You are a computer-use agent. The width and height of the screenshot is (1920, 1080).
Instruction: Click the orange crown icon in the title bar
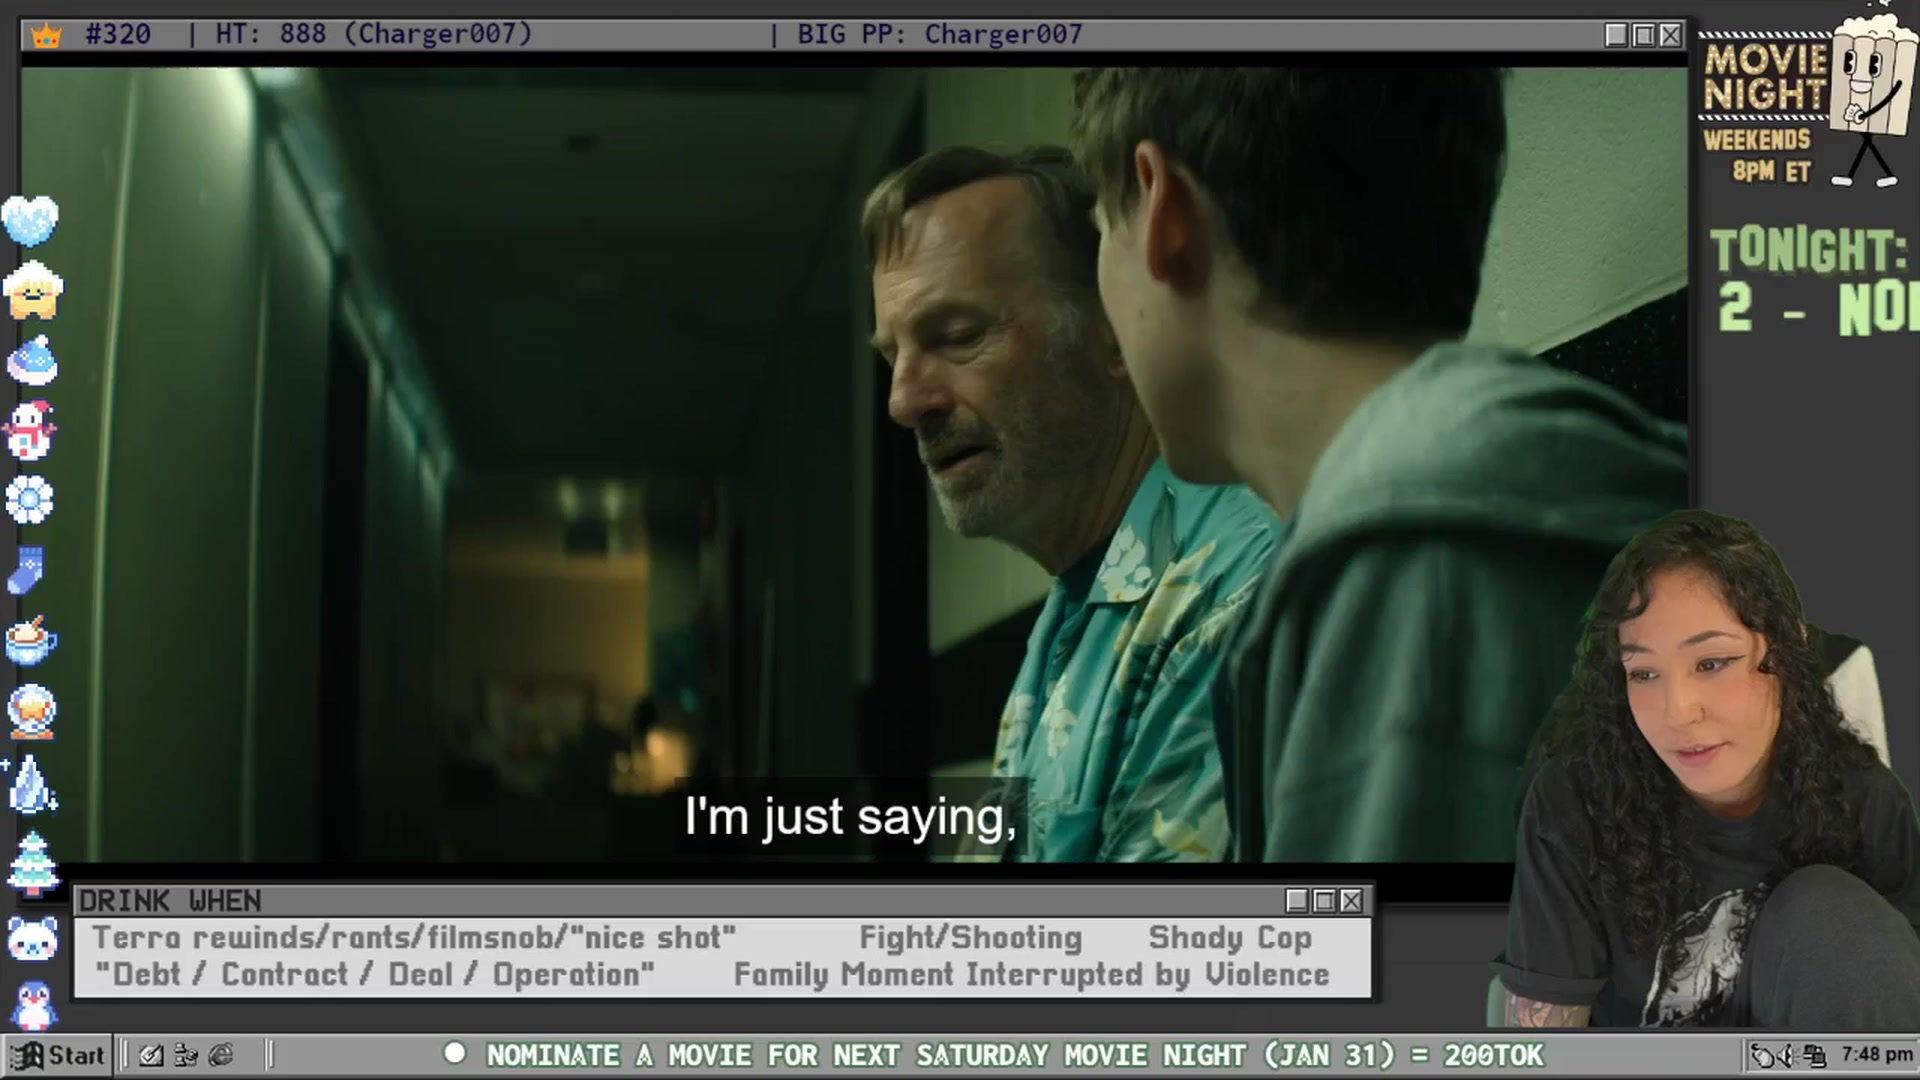[x=47, y=36]
